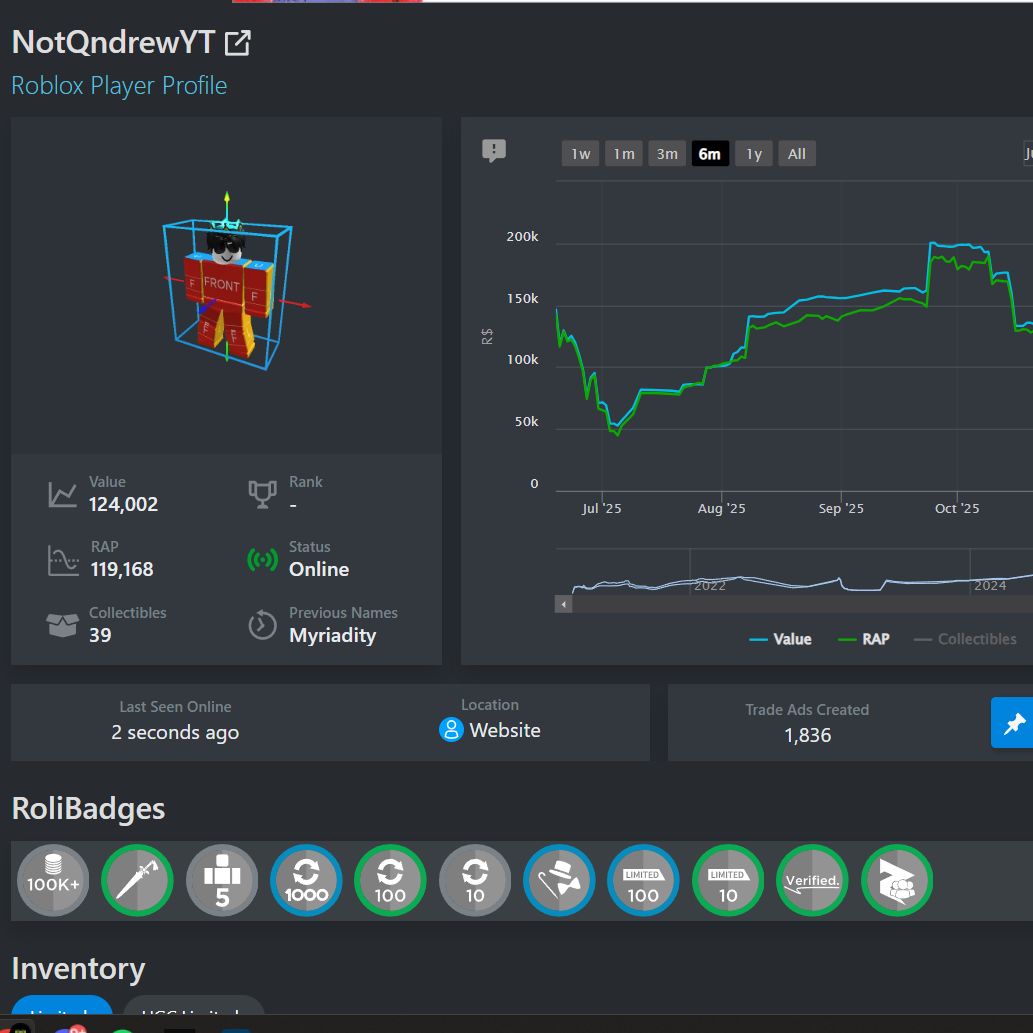
Task: Click the 2022 marker in chart navigator
Action: pyautogui.click(x=710, y=586)
